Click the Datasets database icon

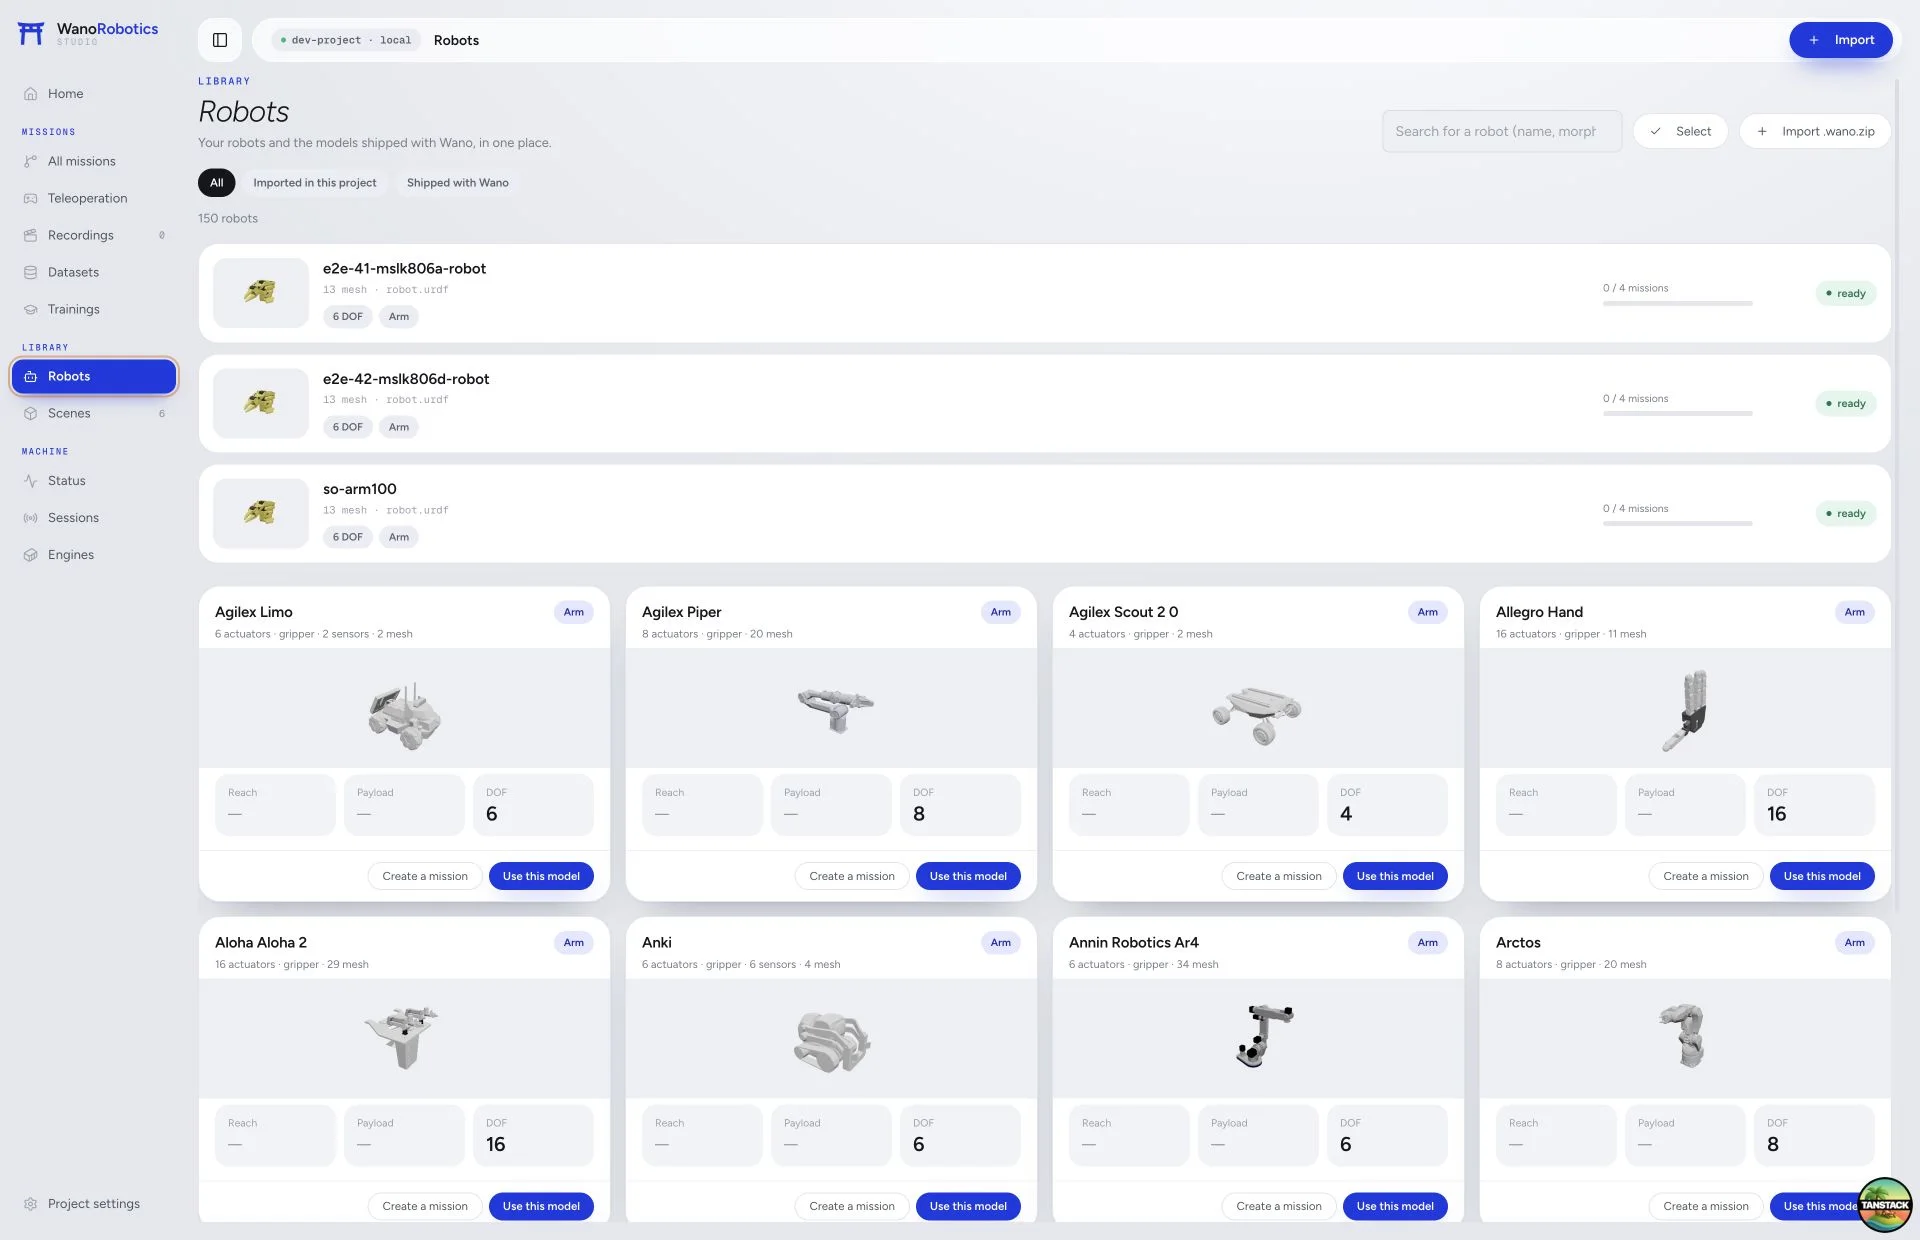tap(30, 272)
